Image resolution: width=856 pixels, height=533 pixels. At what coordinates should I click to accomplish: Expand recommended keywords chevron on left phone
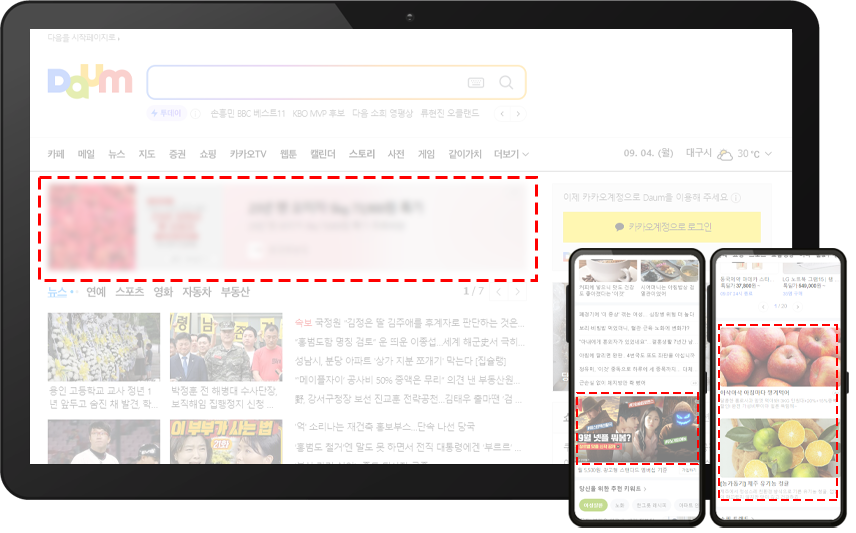point(646,489)
